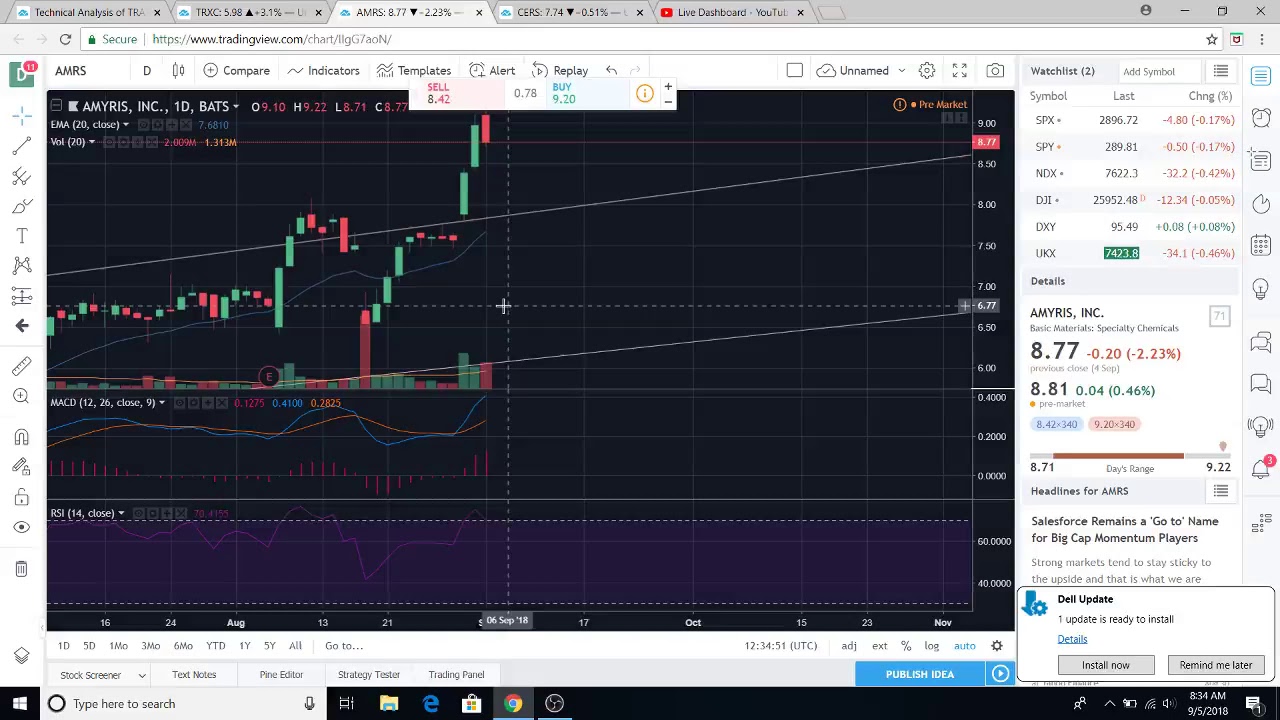Remove drawings with trash icon
The image size is (1280, 720).
coord(21,569)
